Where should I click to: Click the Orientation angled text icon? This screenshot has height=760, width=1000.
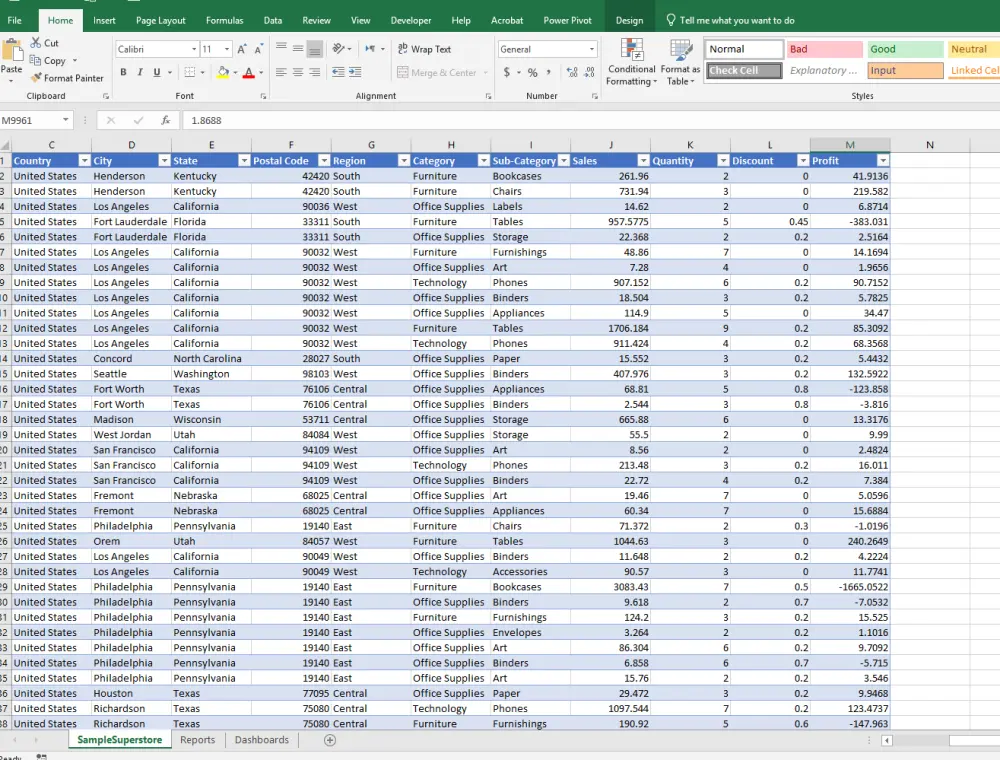tap(339, 48)
